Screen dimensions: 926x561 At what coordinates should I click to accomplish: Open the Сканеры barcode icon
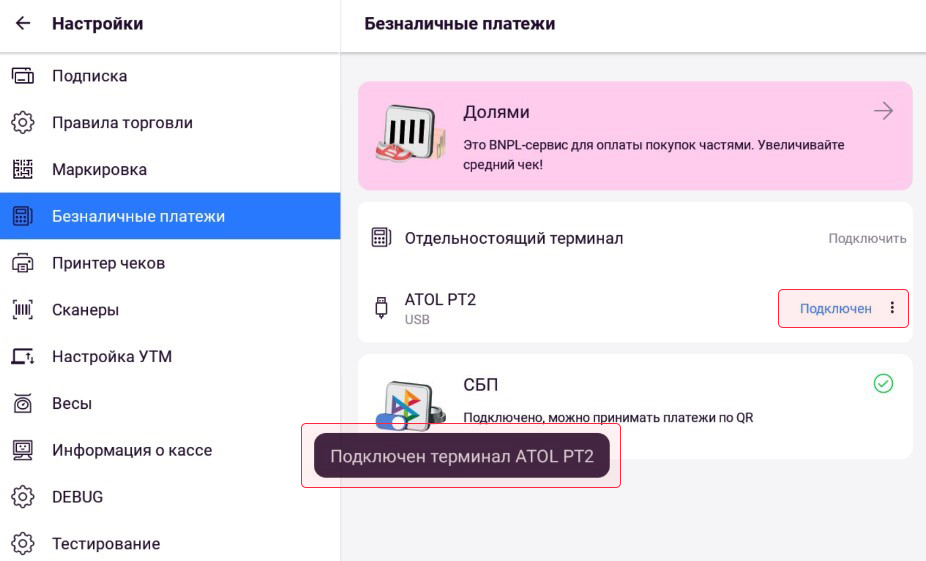click(22, 309)
